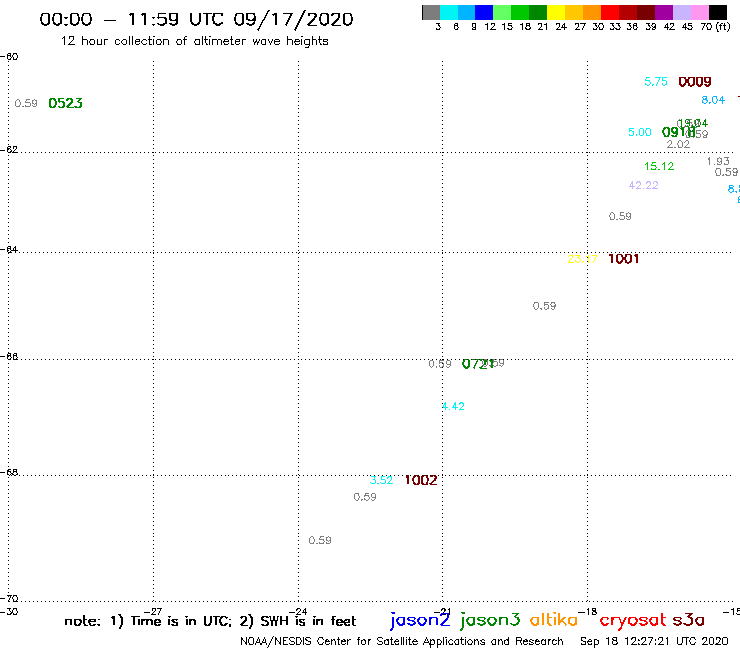Select the lavender swatch in the legend

point(681,12)
